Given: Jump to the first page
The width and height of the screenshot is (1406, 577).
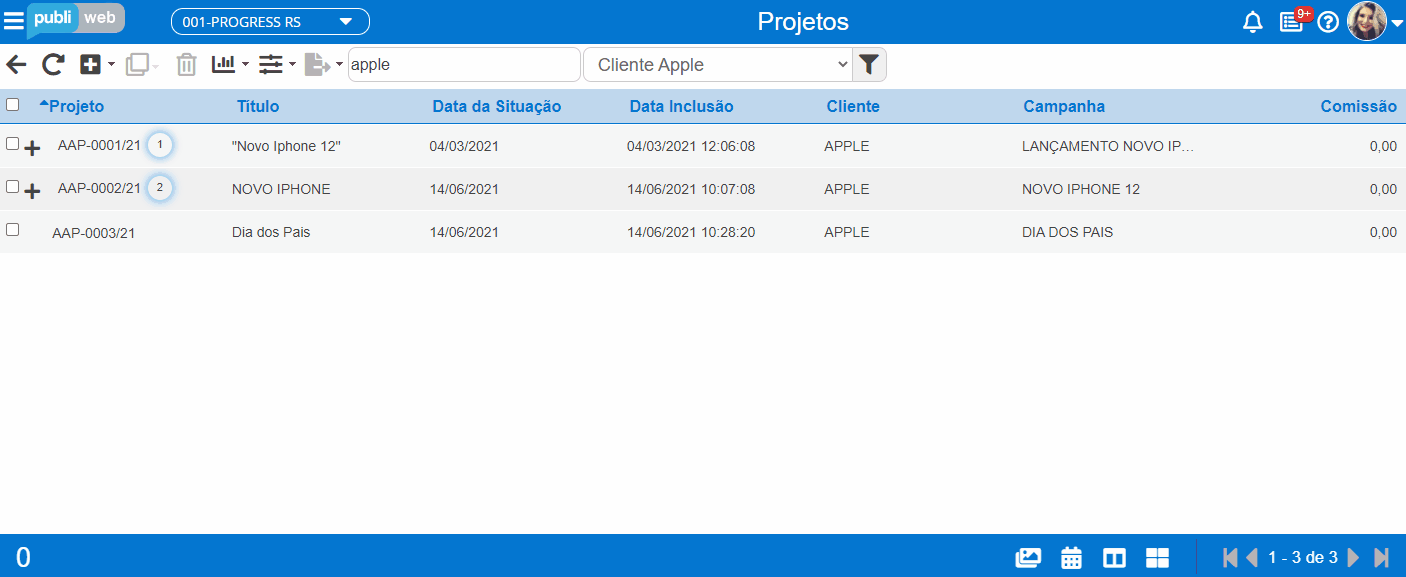Looking at the screenshot, I should [x=1230, y=557].
